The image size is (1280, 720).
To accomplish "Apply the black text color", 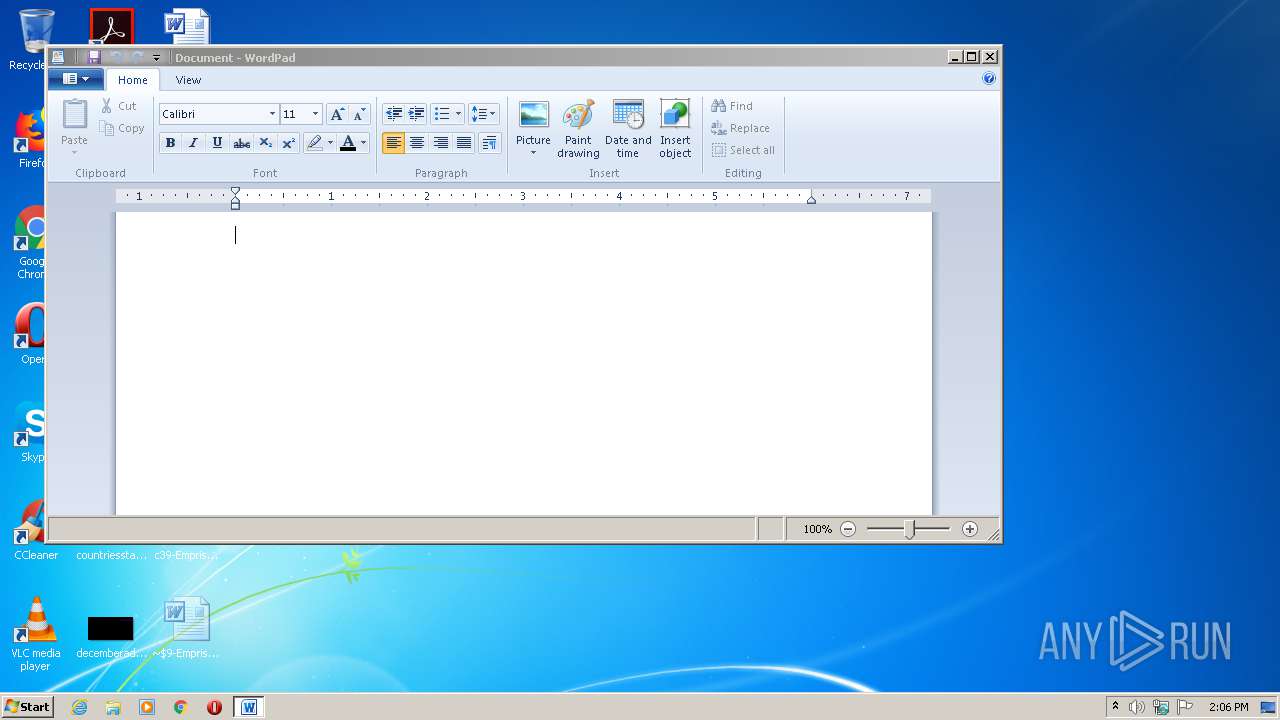I will [348, 143].
